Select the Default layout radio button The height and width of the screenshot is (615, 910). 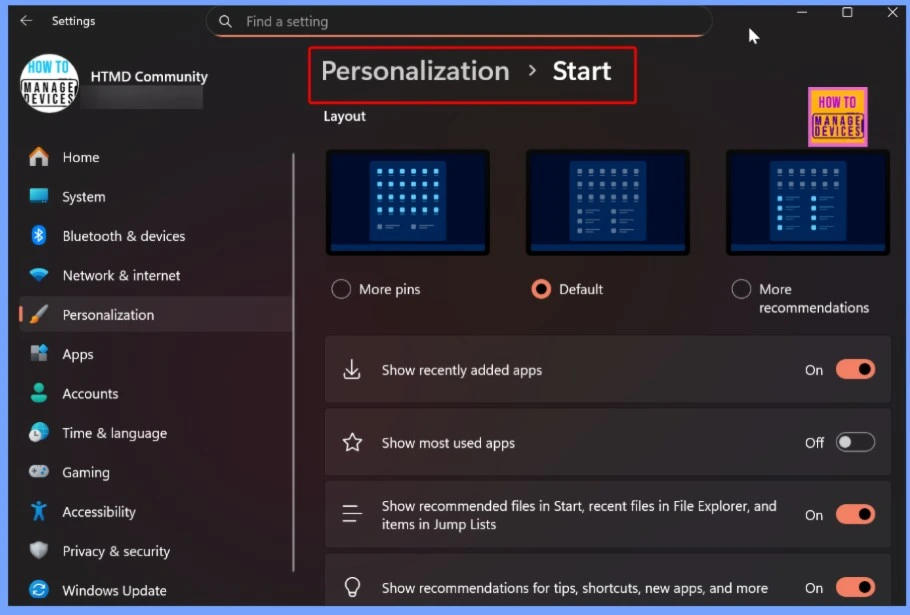click(541, 289)
